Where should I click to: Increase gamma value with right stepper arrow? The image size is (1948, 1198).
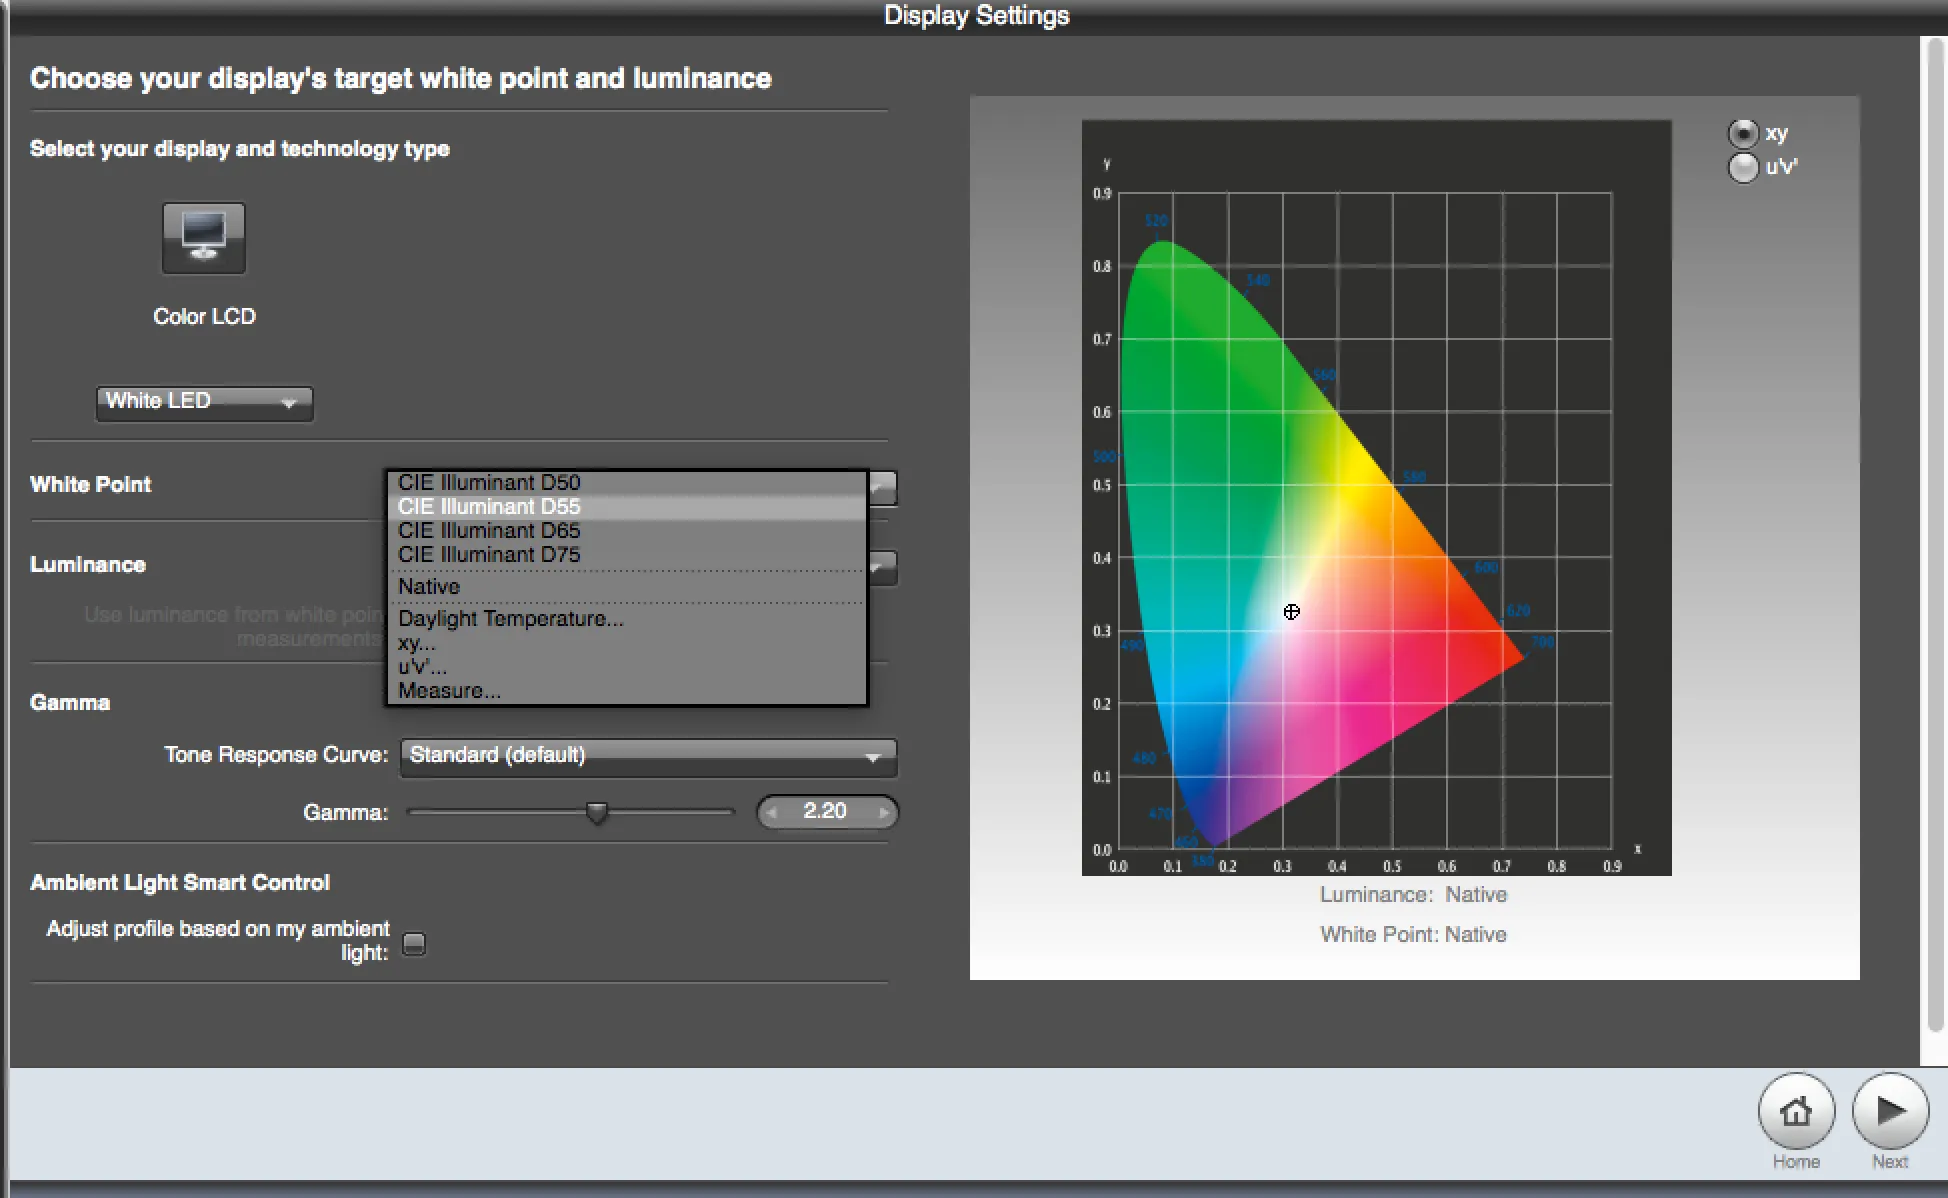[883, 812]
